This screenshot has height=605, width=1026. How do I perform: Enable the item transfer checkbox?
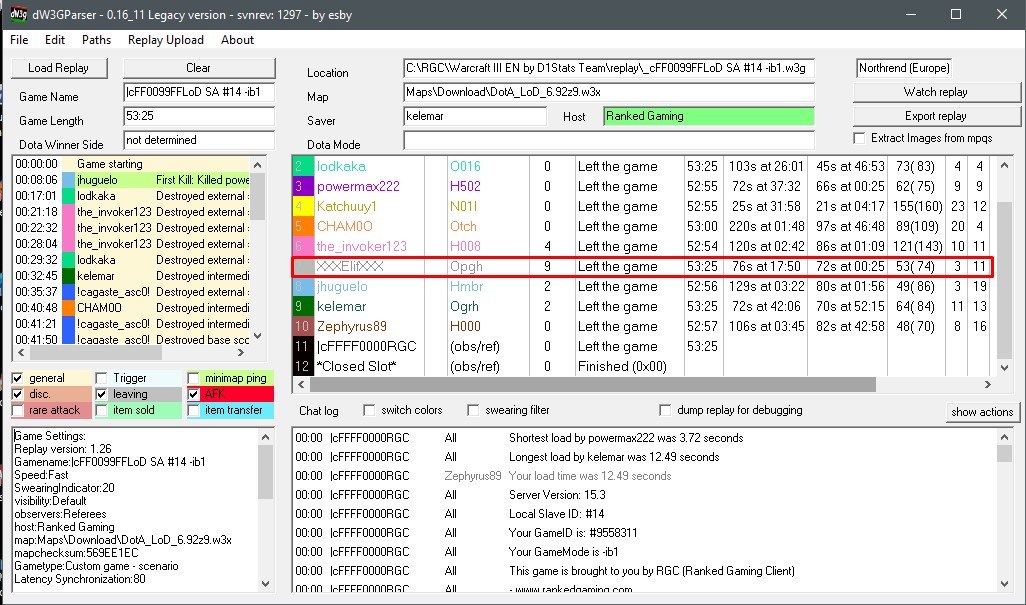[x=193, y=411]
